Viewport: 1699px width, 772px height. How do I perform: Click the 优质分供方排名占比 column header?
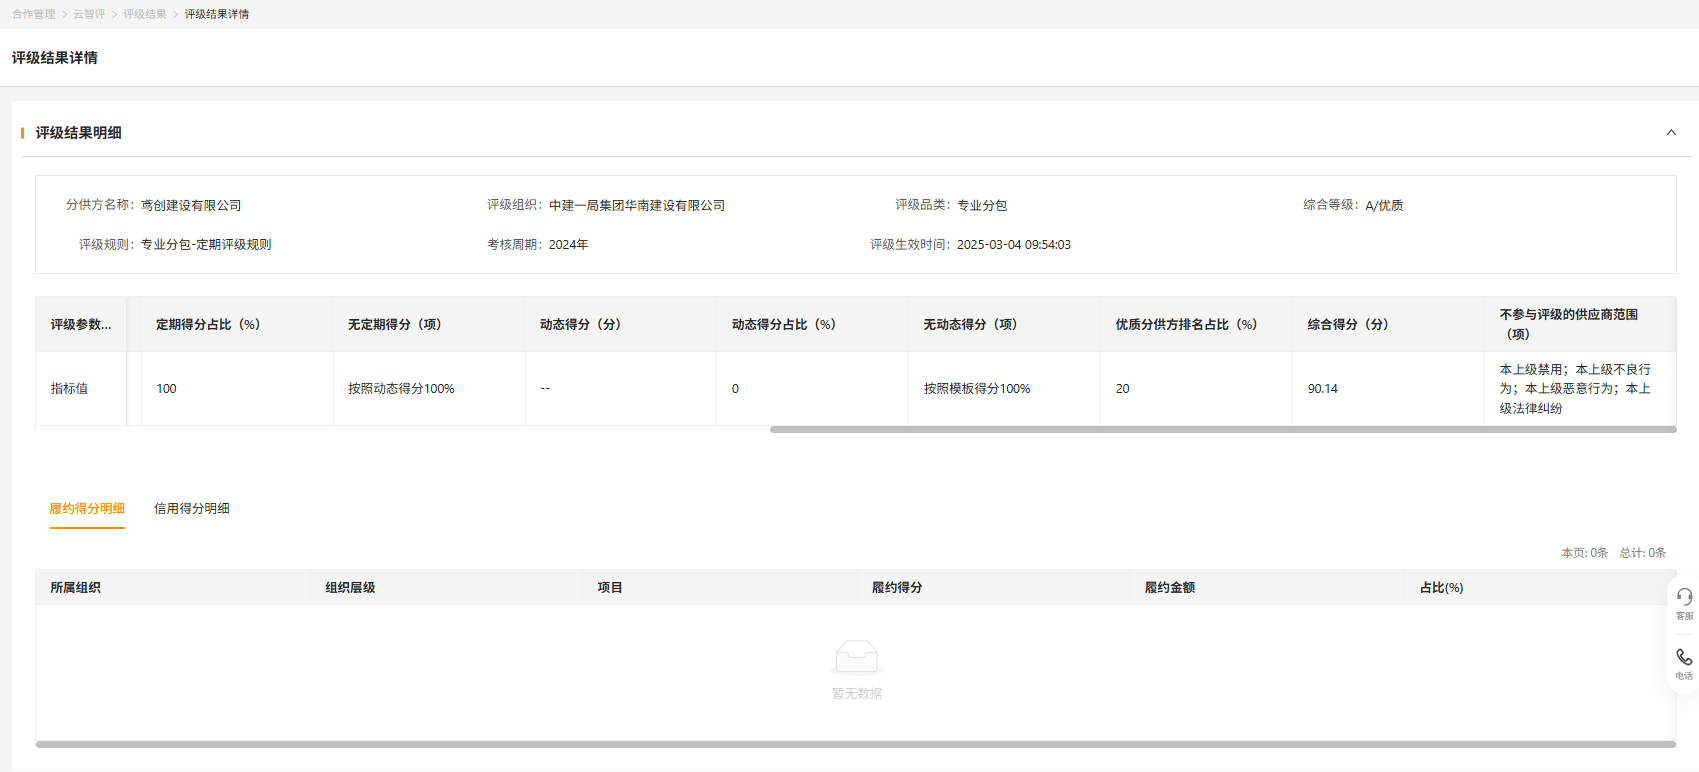coord(1186,324)
